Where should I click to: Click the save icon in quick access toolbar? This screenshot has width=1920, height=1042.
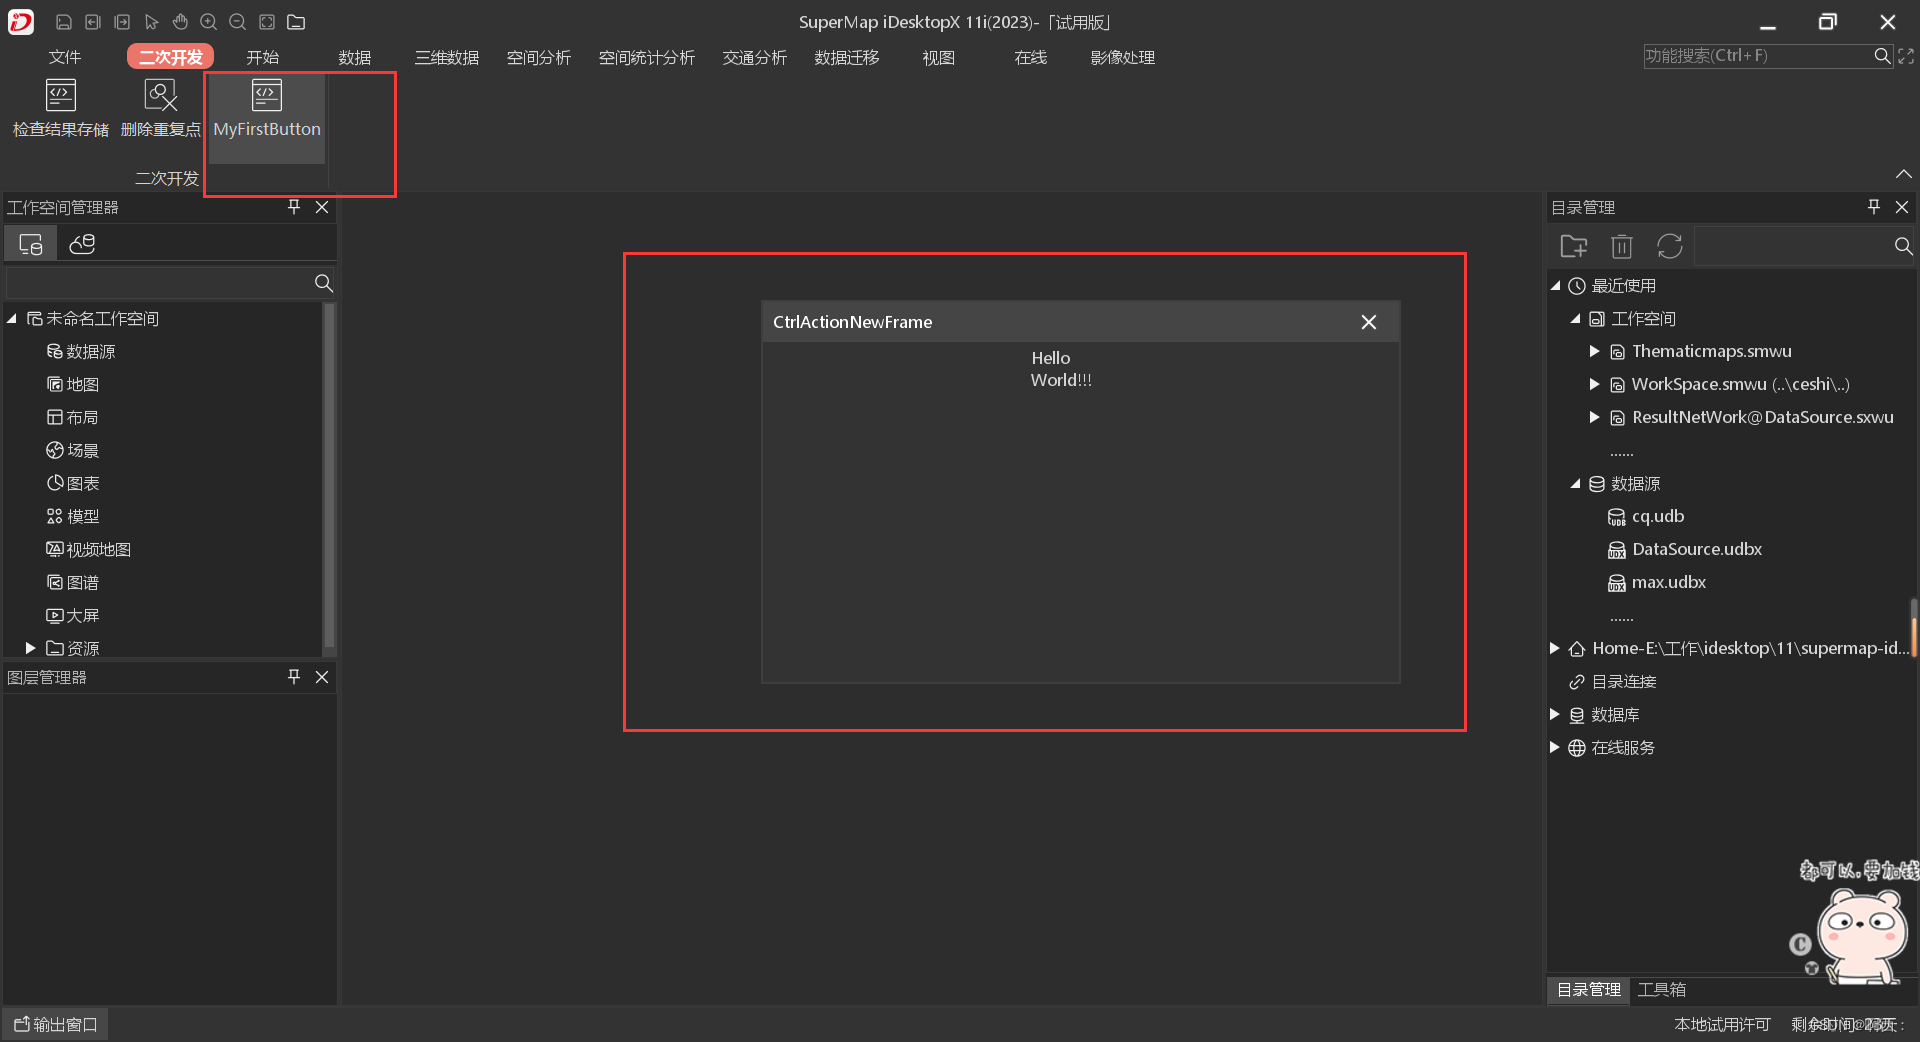pyautogui.click(x=64, y=22)
